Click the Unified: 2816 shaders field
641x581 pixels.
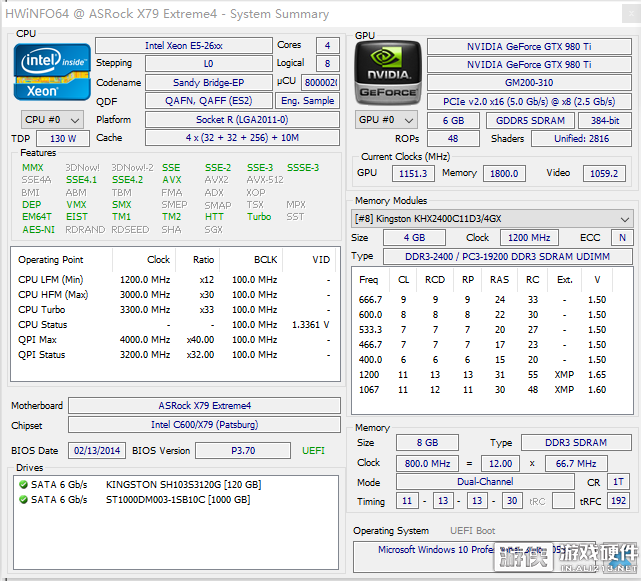(581, 139)
